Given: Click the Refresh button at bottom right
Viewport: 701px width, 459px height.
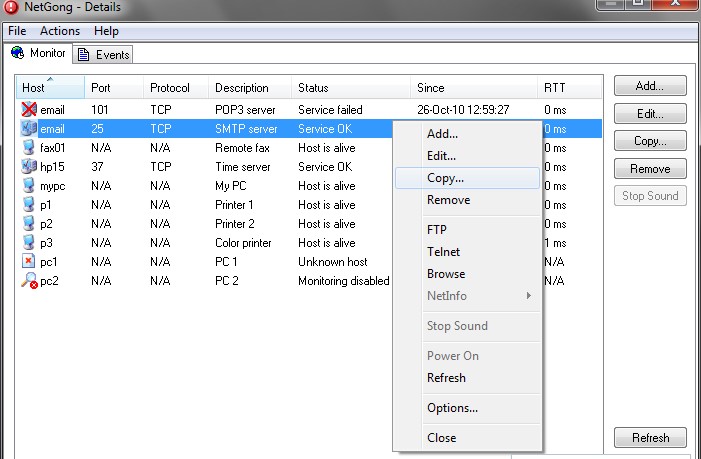Looking at the screenshot, I should 650,438.
